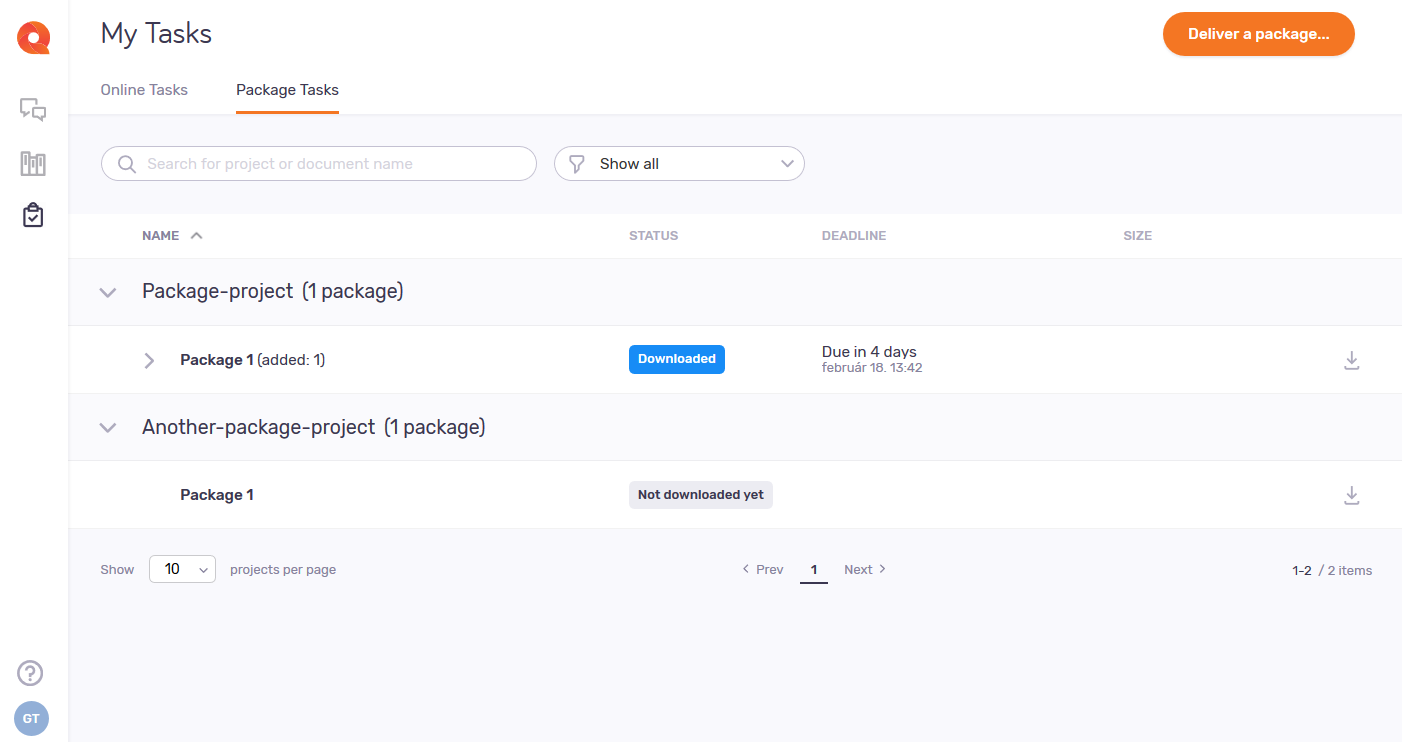The height and width of the screenshot is (742, 1402).
Task: Select the clipboard tasks sidebar icon
Action: pos(33,215)
